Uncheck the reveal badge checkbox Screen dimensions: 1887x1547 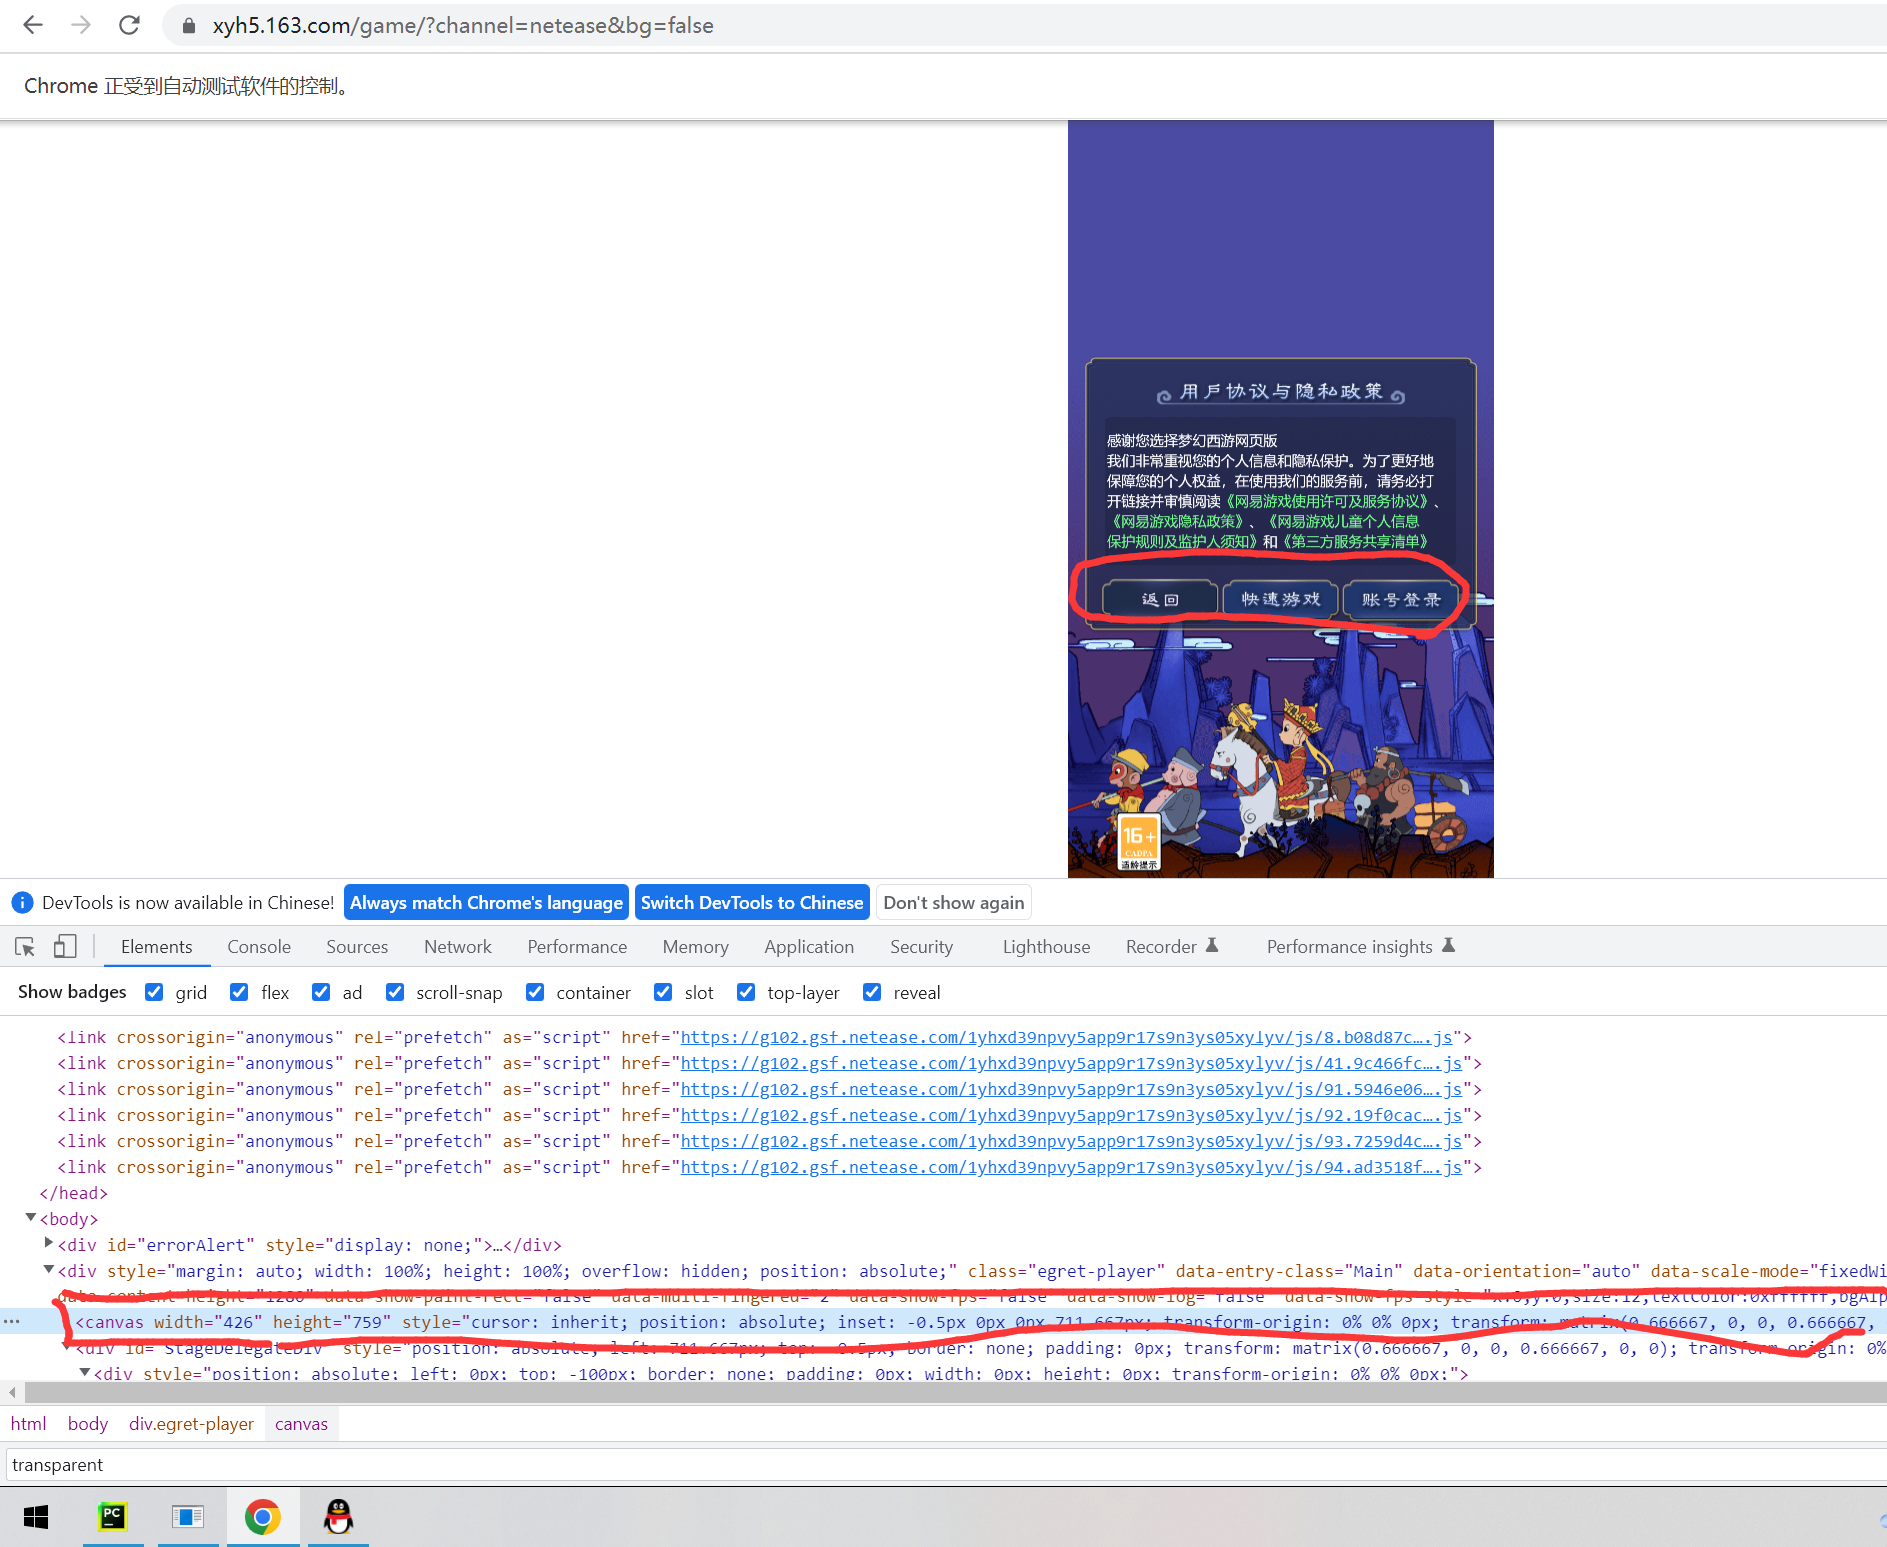tap(872, 992)
